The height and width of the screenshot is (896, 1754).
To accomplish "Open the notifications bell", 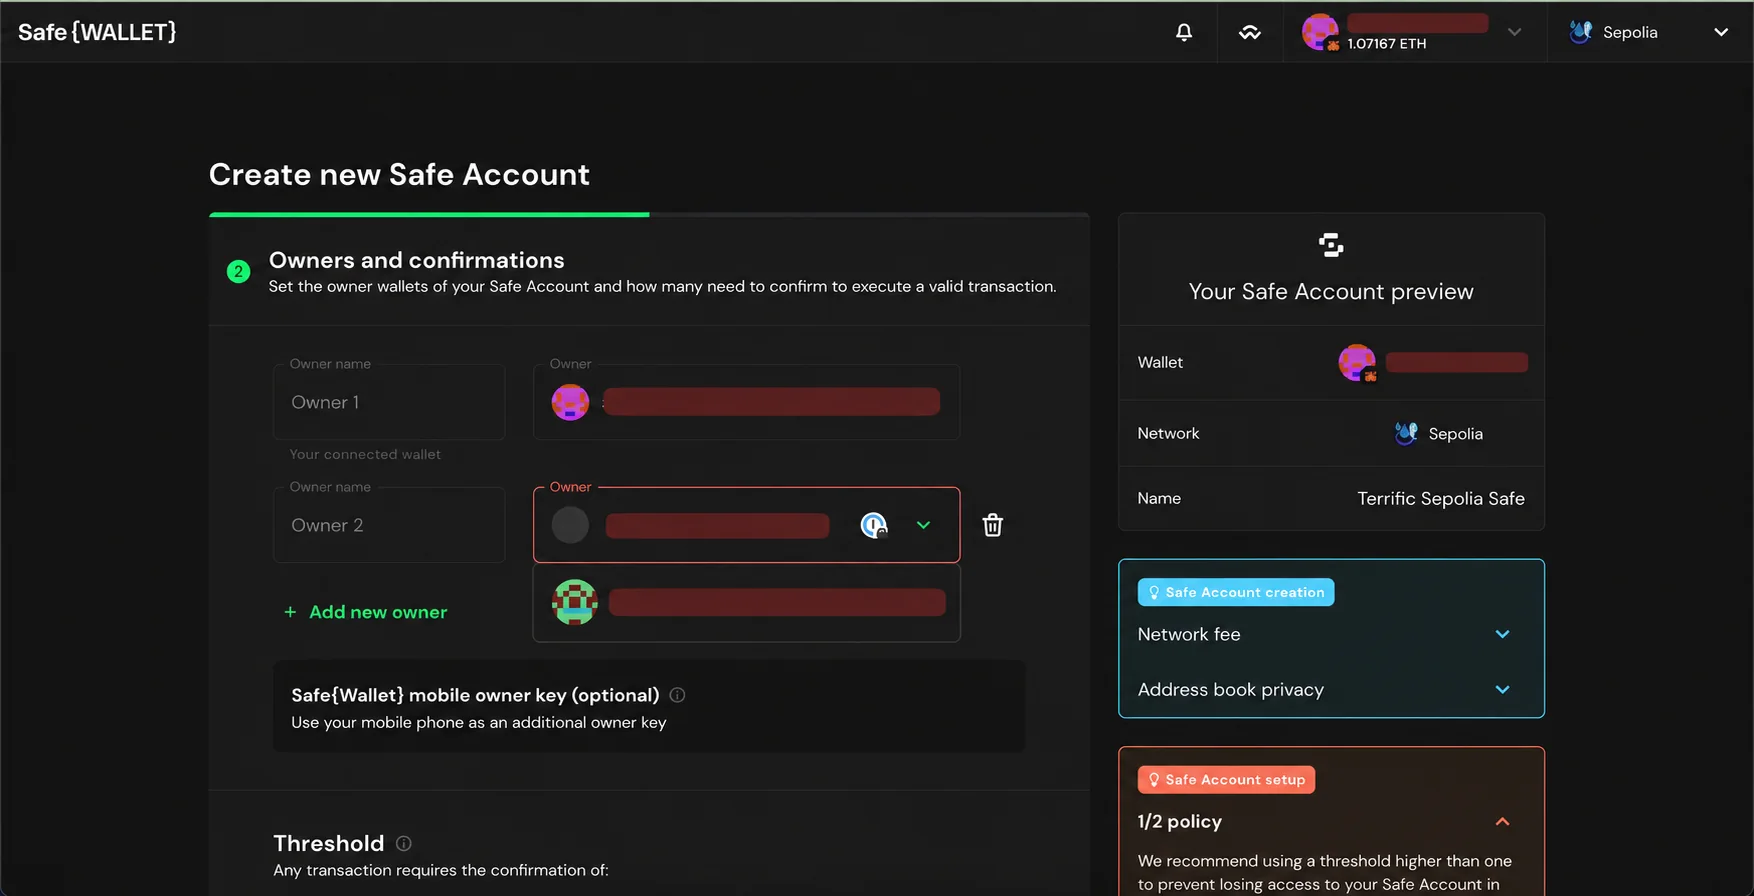I will pyautogui.click(x=1184, y=32).
